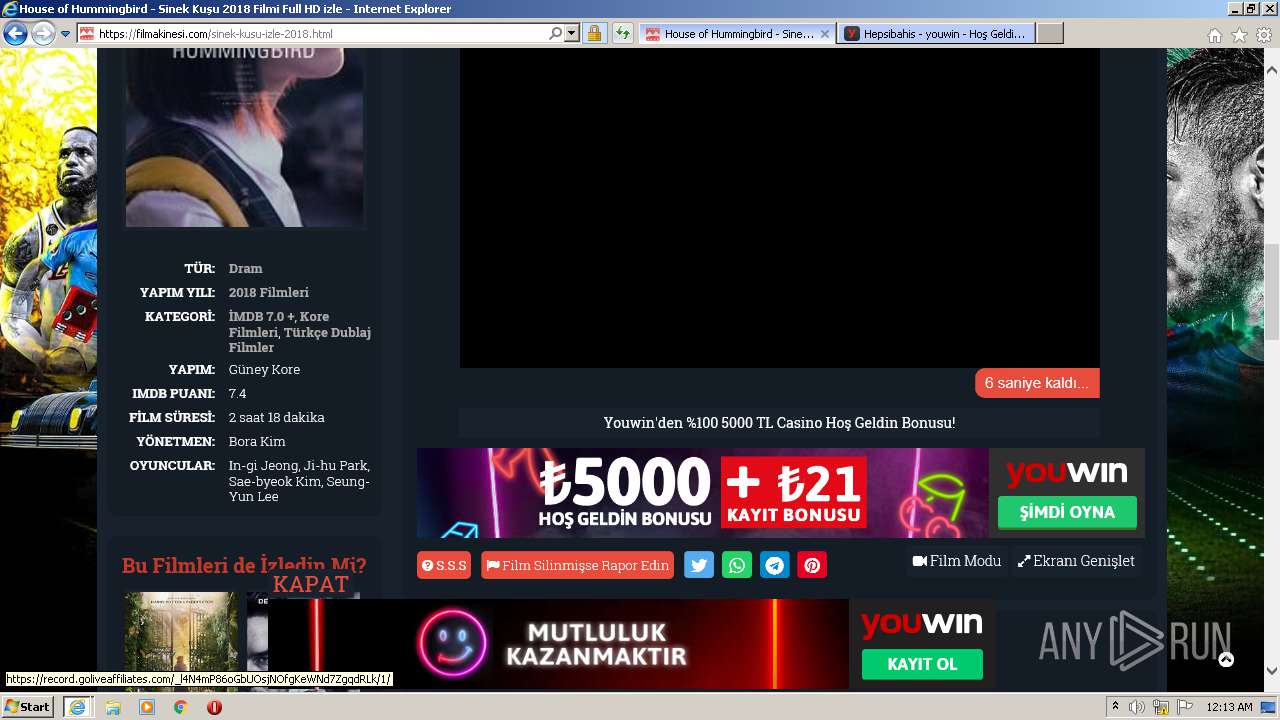Open the Türkçe Dublaj Filmler category link
This screenshot has height=720, width=1280.
click(x=300, y=340)
